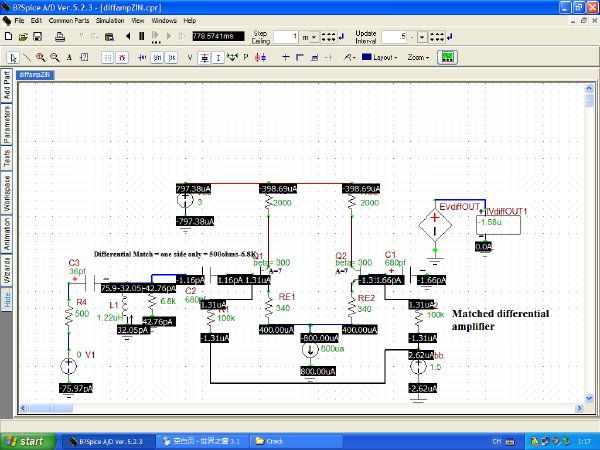Click the Step Ceiling value field
600x450 pixels.
point(286,37)
